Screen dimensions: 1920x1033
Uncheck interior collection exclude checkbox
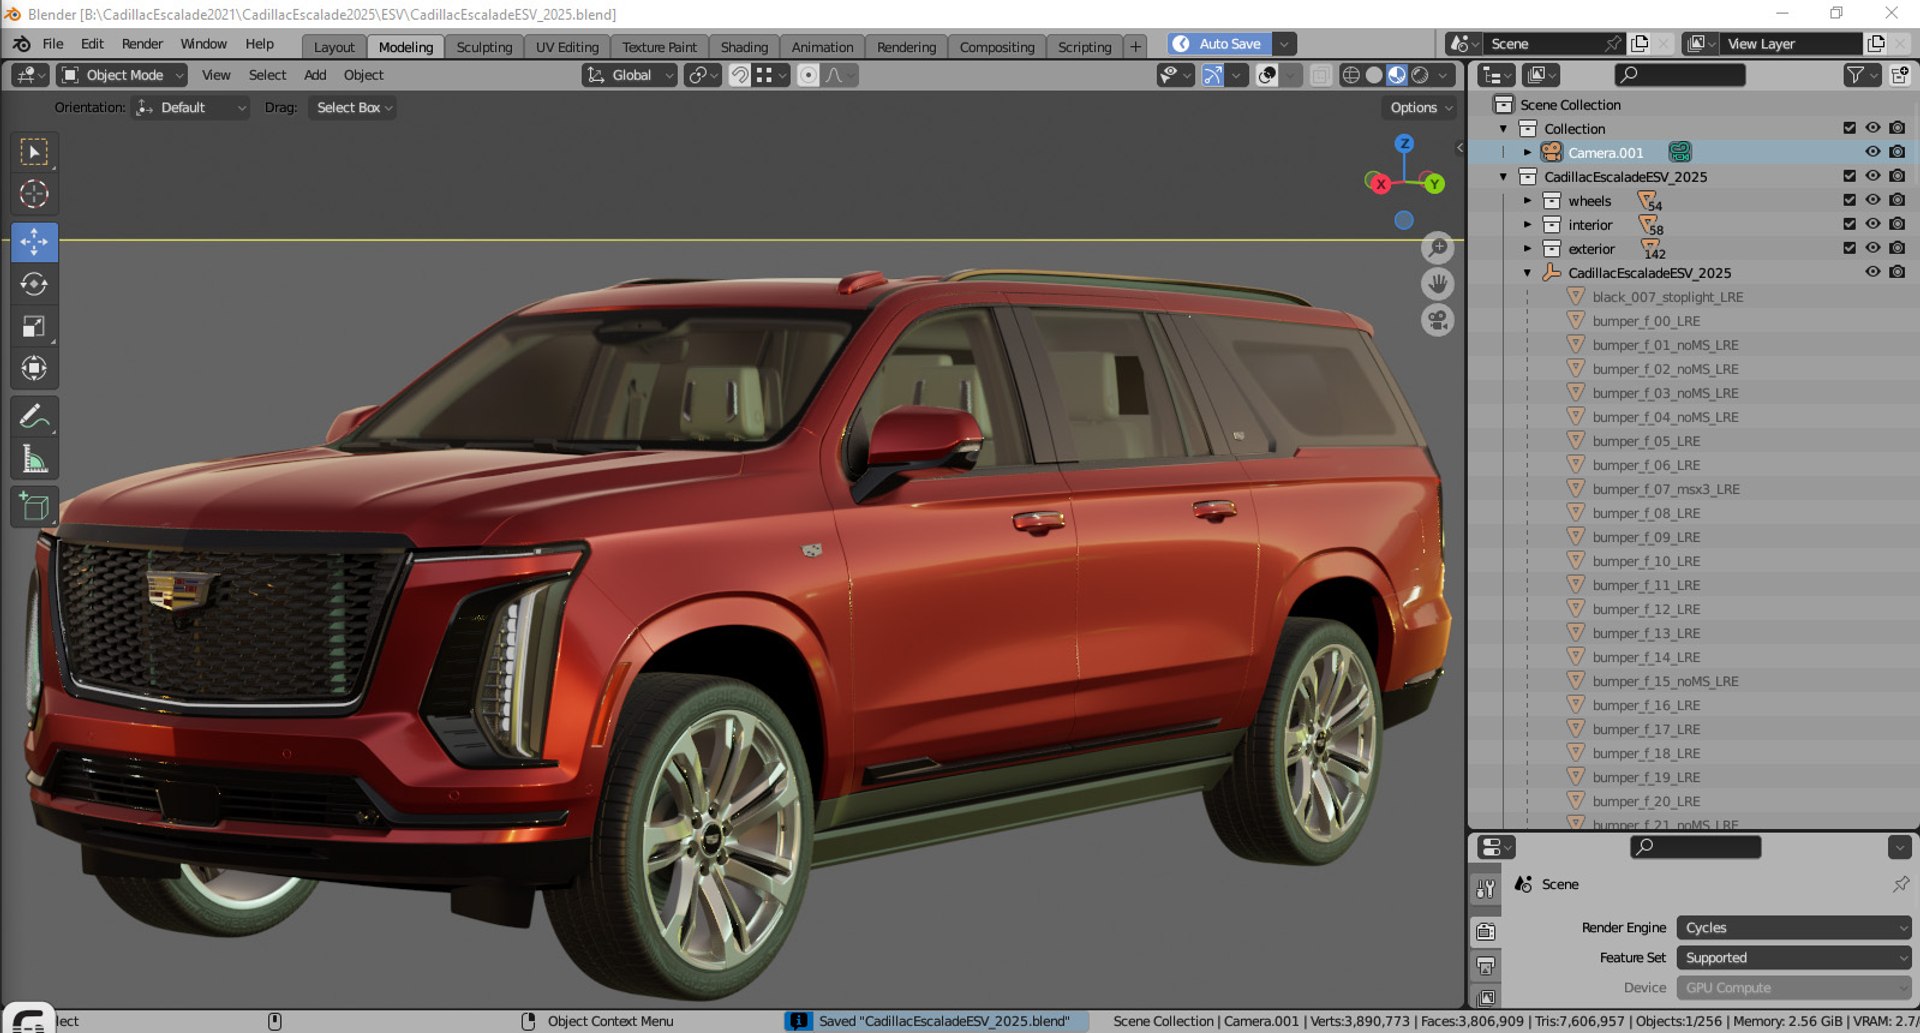coord(1849,224)
